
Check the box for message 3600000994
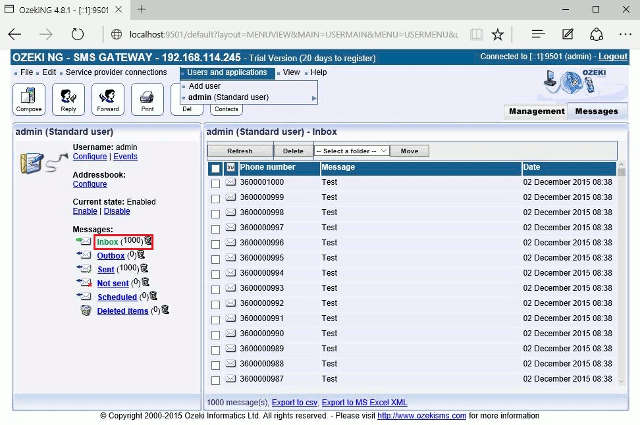(216, 274)
